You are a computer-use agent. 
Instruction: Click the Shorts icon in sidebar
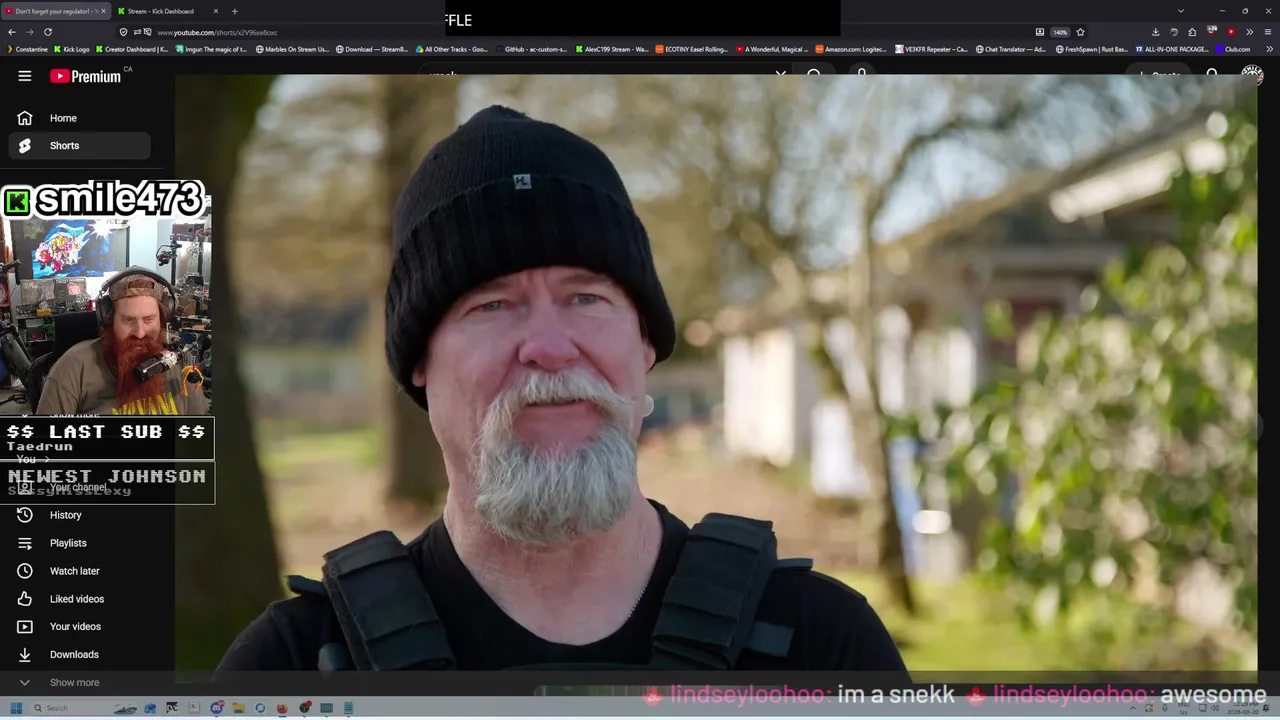(x=25, y=146)
